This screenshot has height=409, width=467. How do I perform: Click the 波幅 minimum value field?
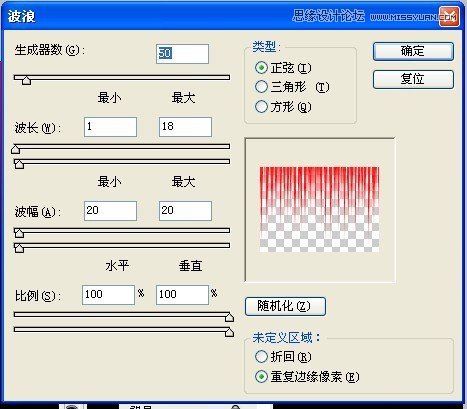(x=110, y=211)
